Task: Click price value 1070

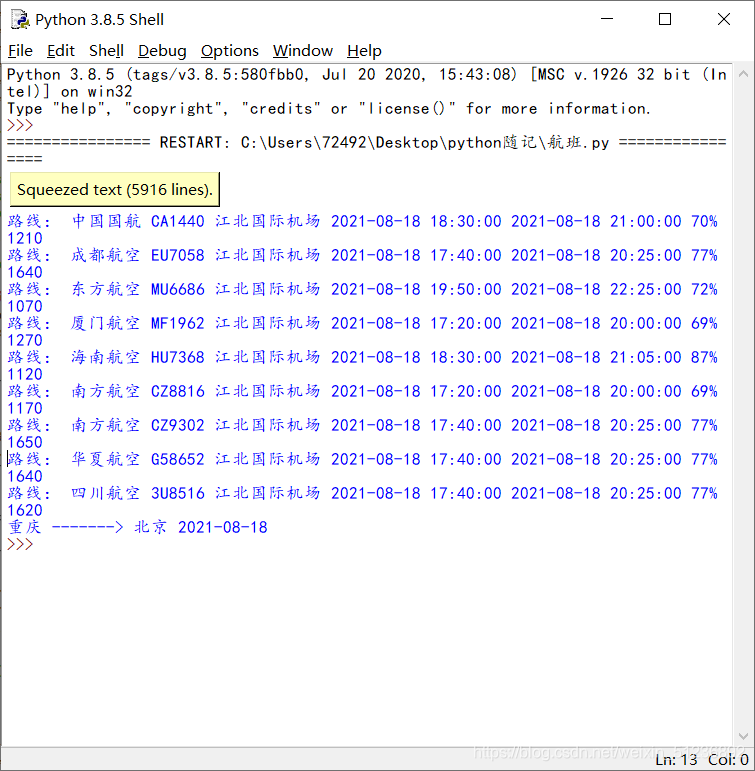Action: point(25,306)
